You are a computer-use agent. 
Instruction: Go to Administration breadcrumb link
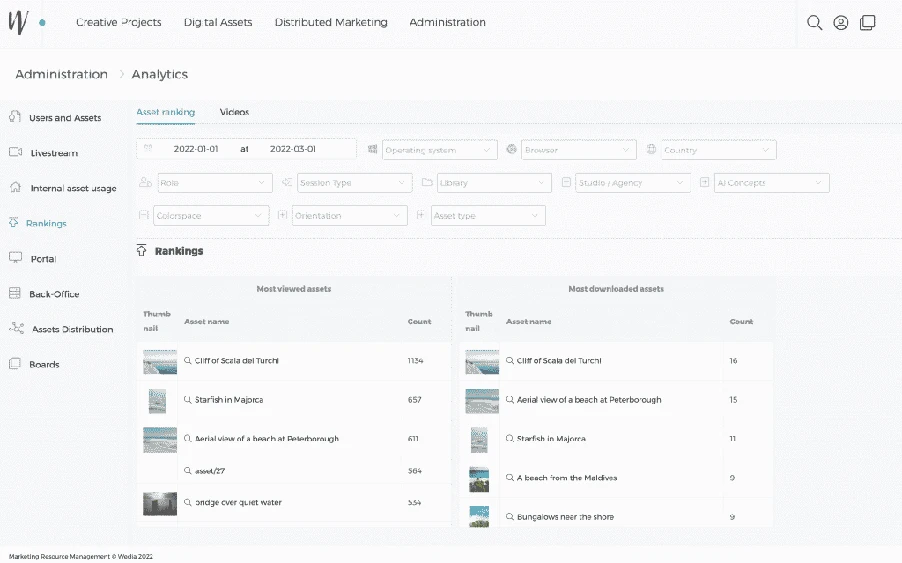pos(62,74)
